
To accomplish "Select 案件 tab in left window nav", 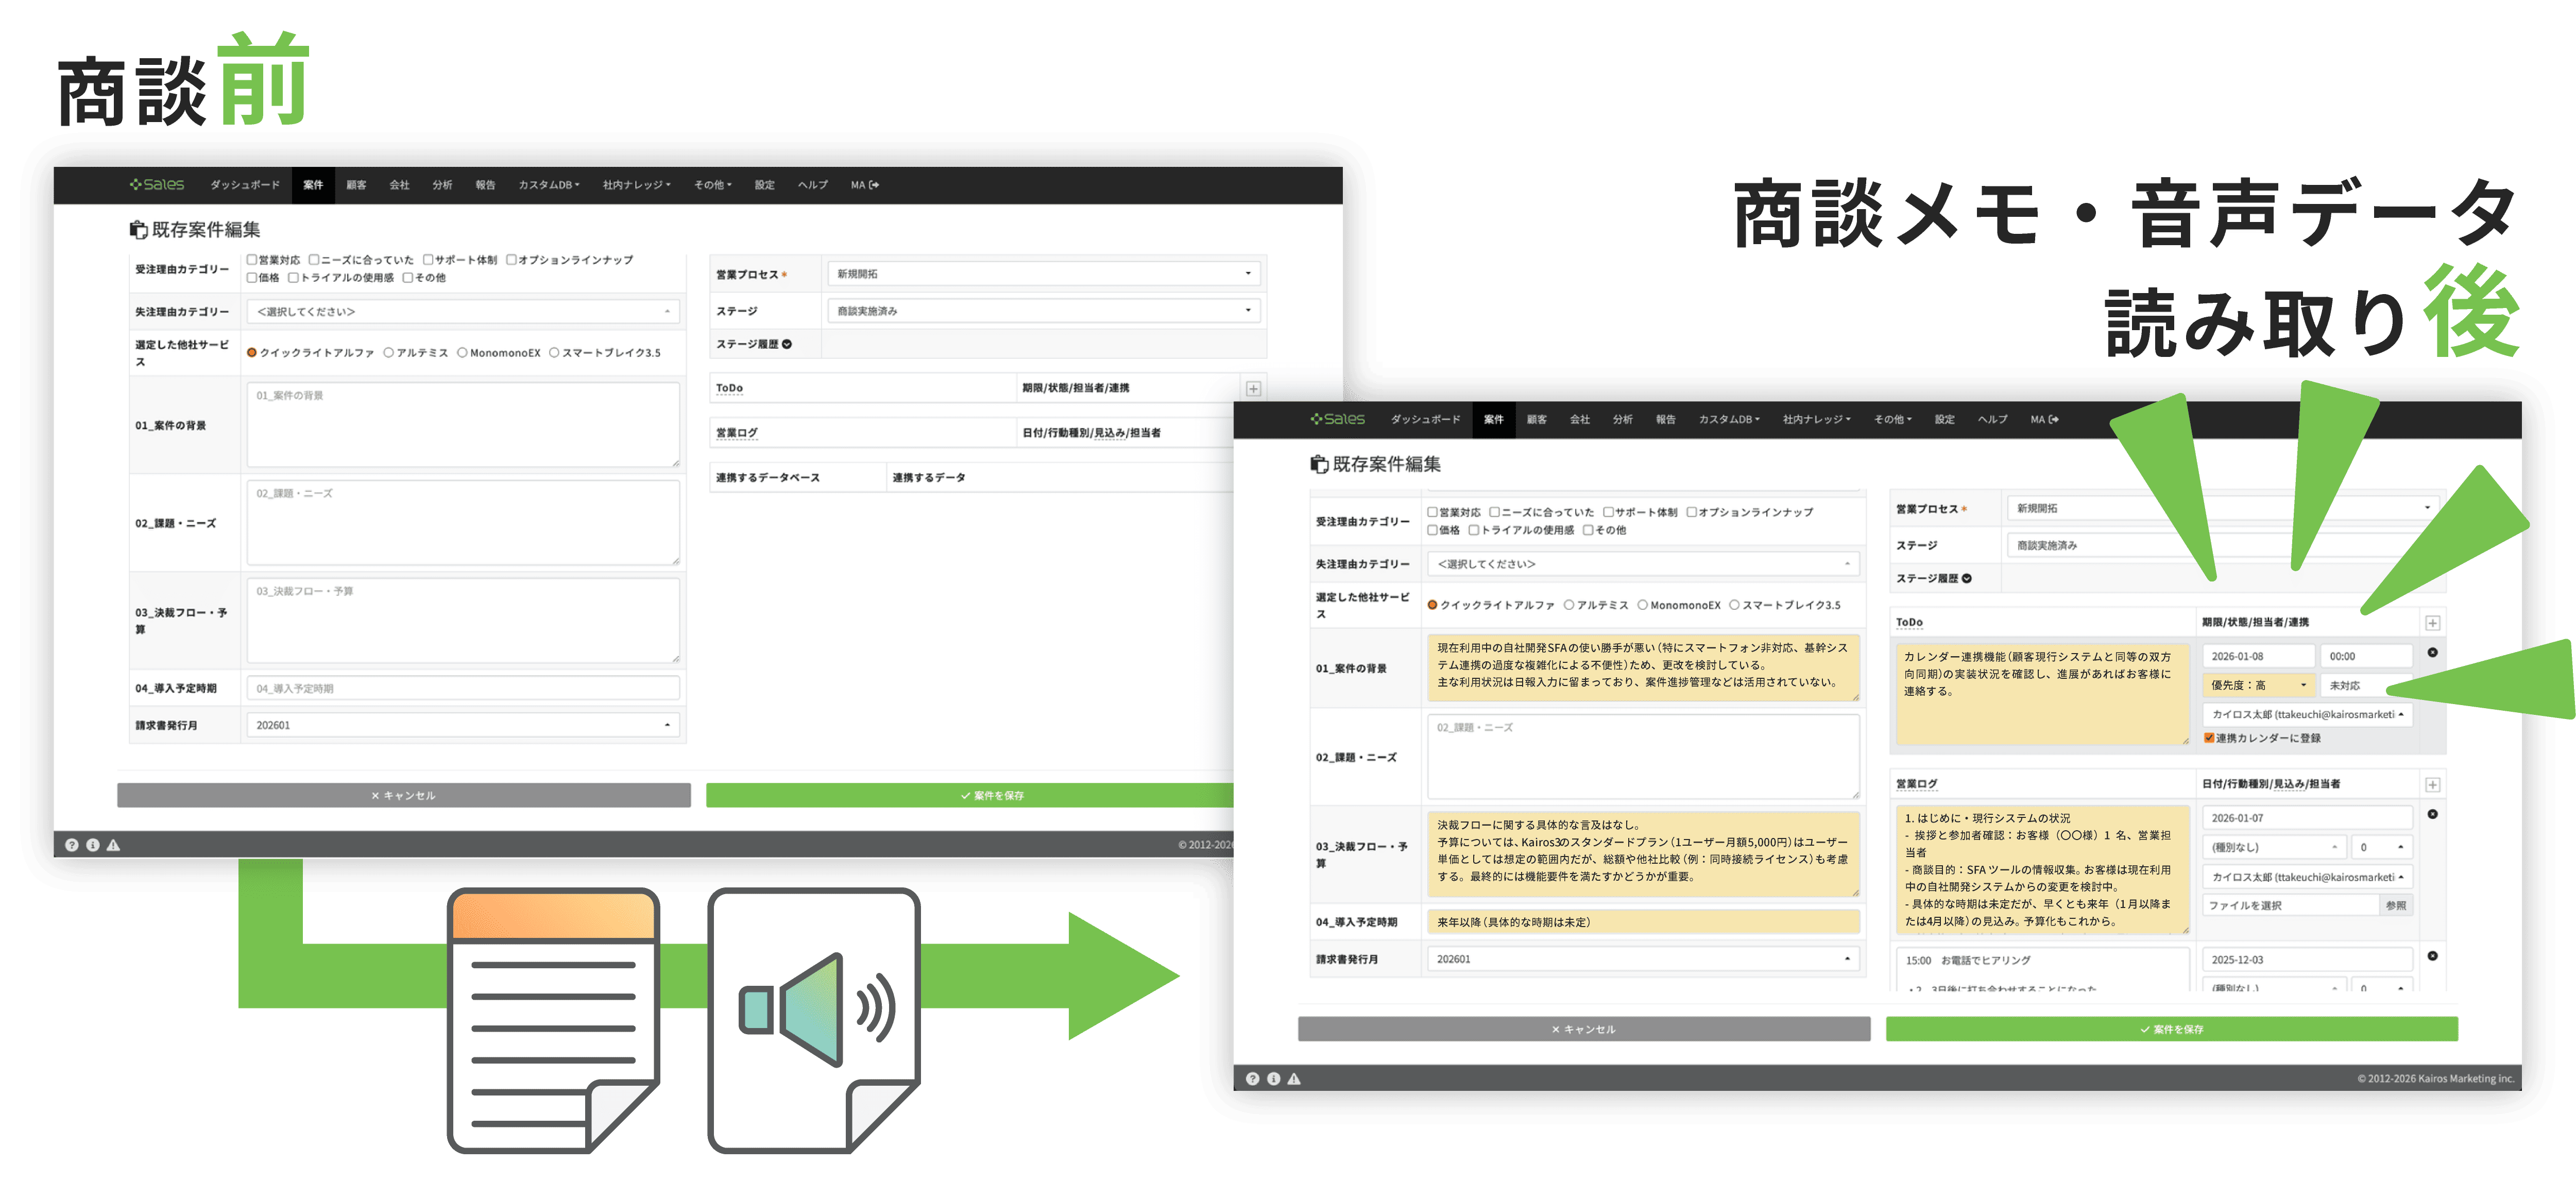I will tap(313, 185).
